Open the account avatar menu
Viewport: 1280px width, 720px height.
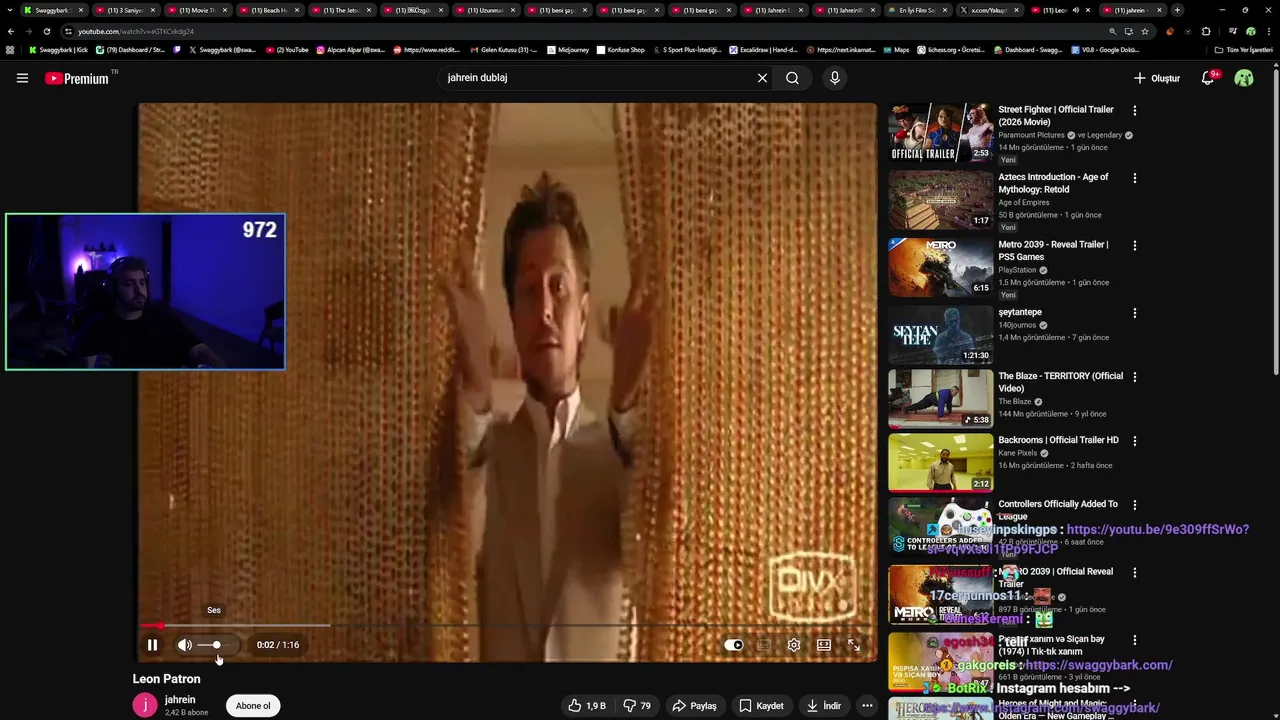(1244, 78)
